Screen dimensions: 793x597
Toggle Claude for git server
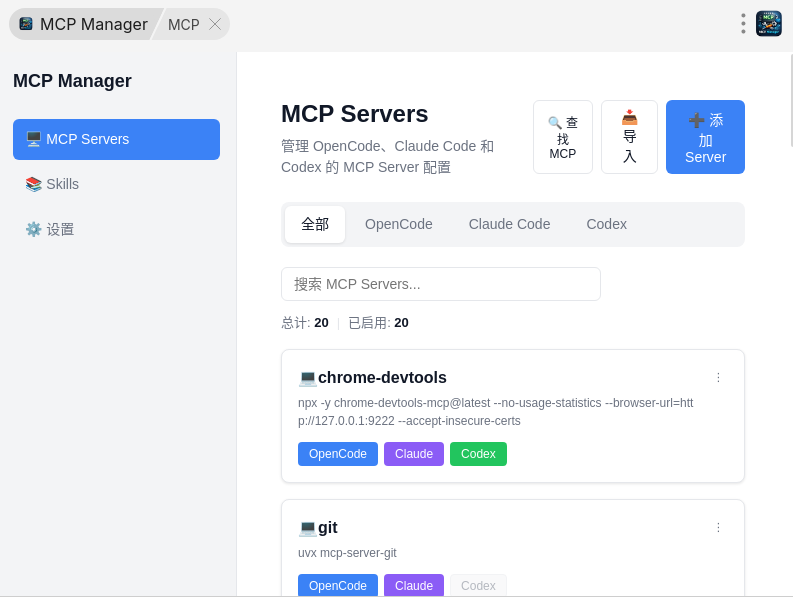click(x=414, y=585)
